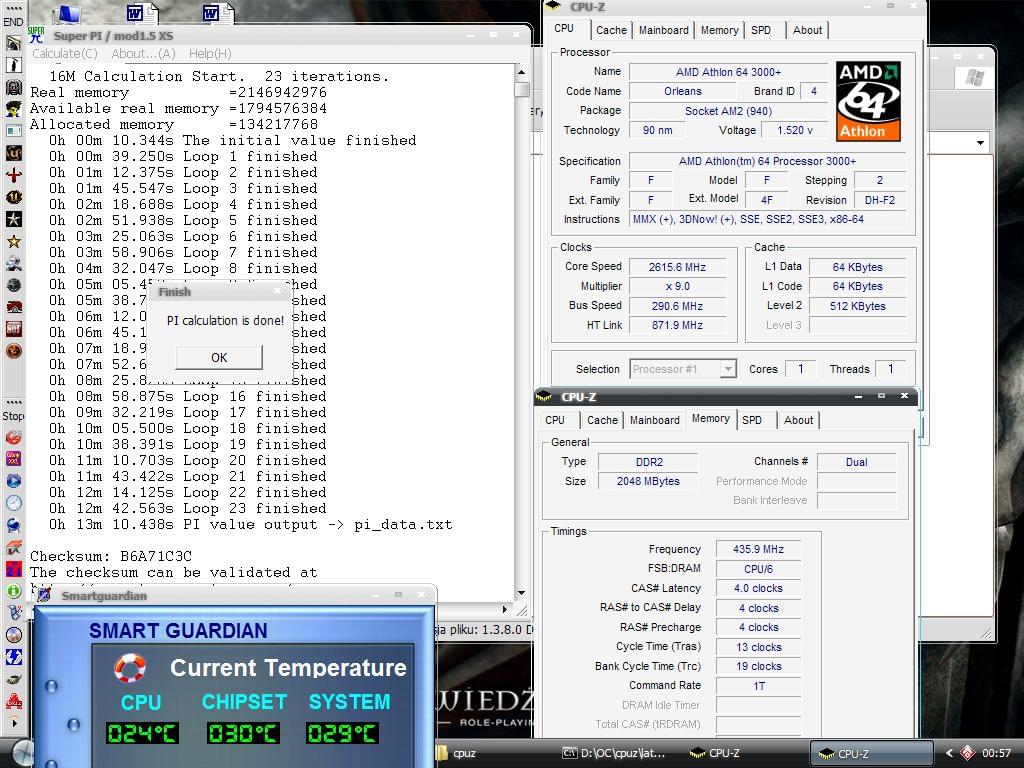Viewport: 1024px width, 768px height.
Task: Show hidden system tray icons
Action: coord(950,753)
